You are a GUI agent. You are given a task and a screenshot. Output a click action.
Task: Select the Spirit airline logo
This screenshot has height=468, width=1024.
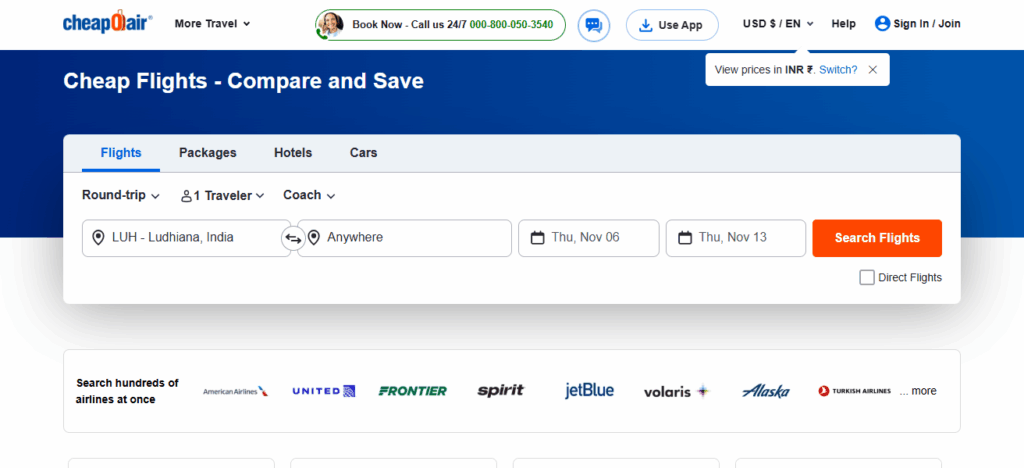501,390
